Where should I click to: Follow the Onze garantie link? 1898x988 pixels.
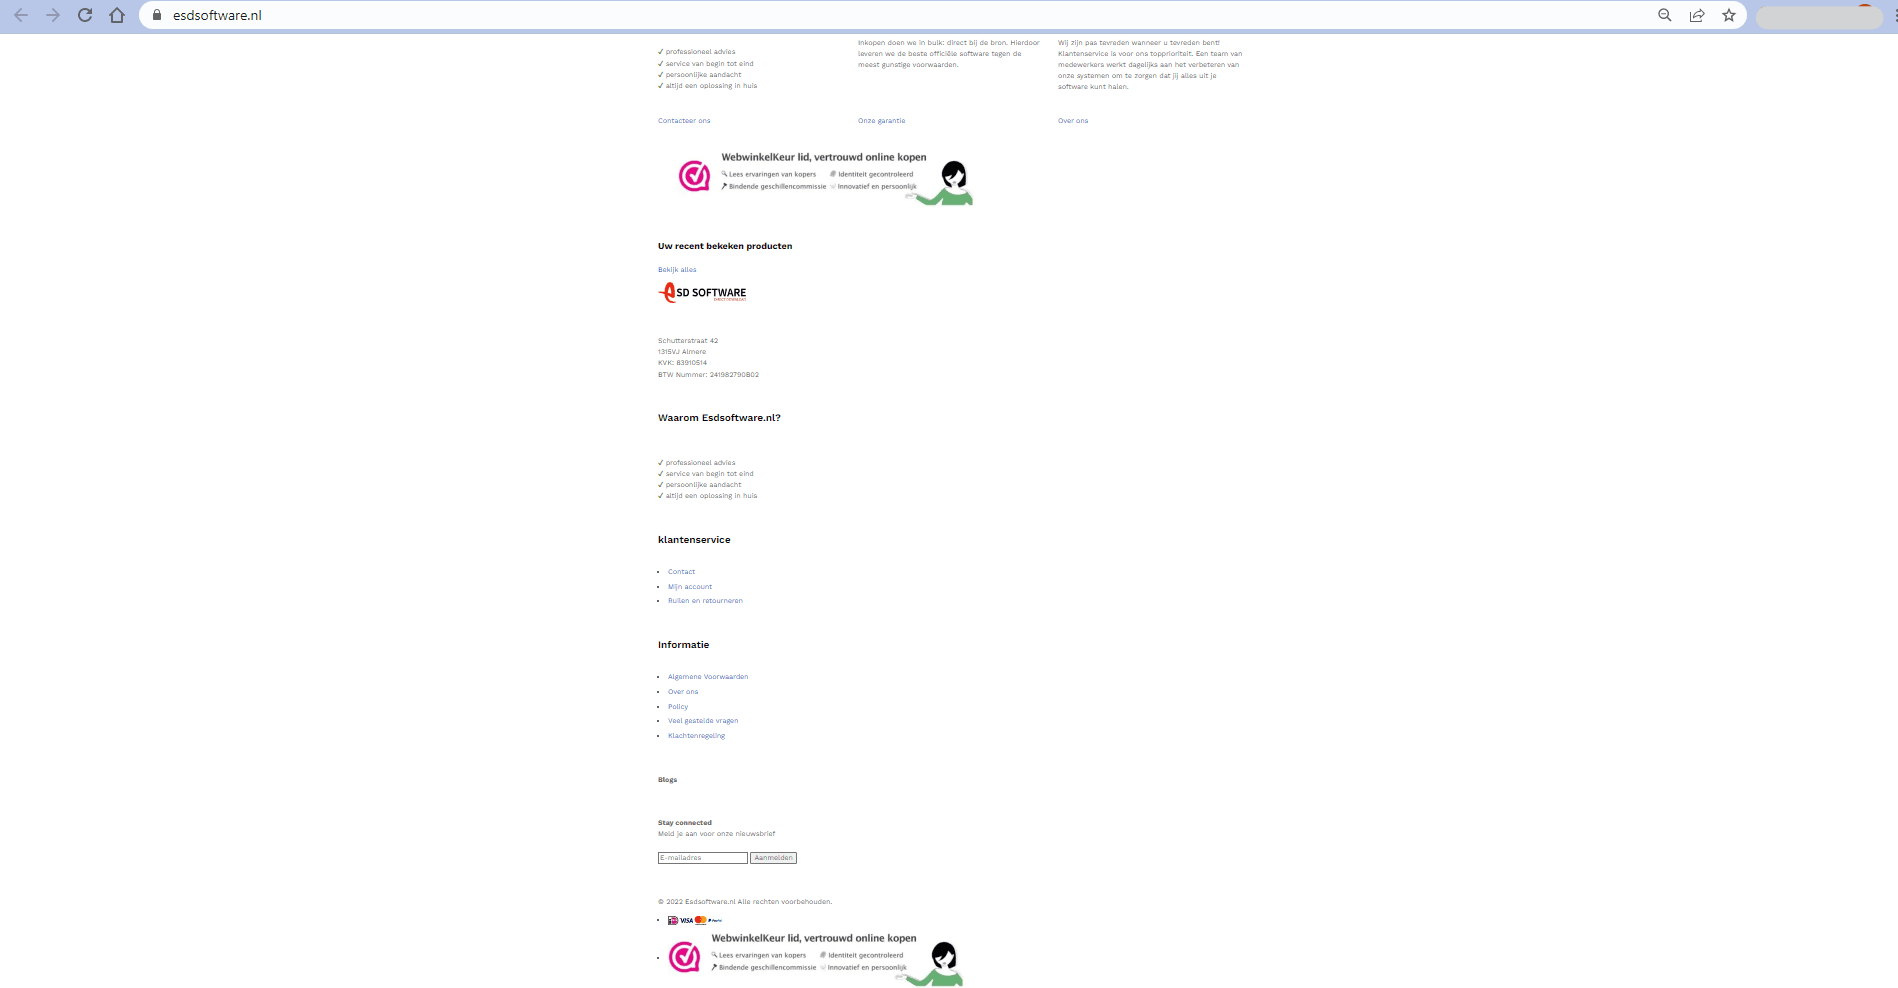[x=881, y=121]
